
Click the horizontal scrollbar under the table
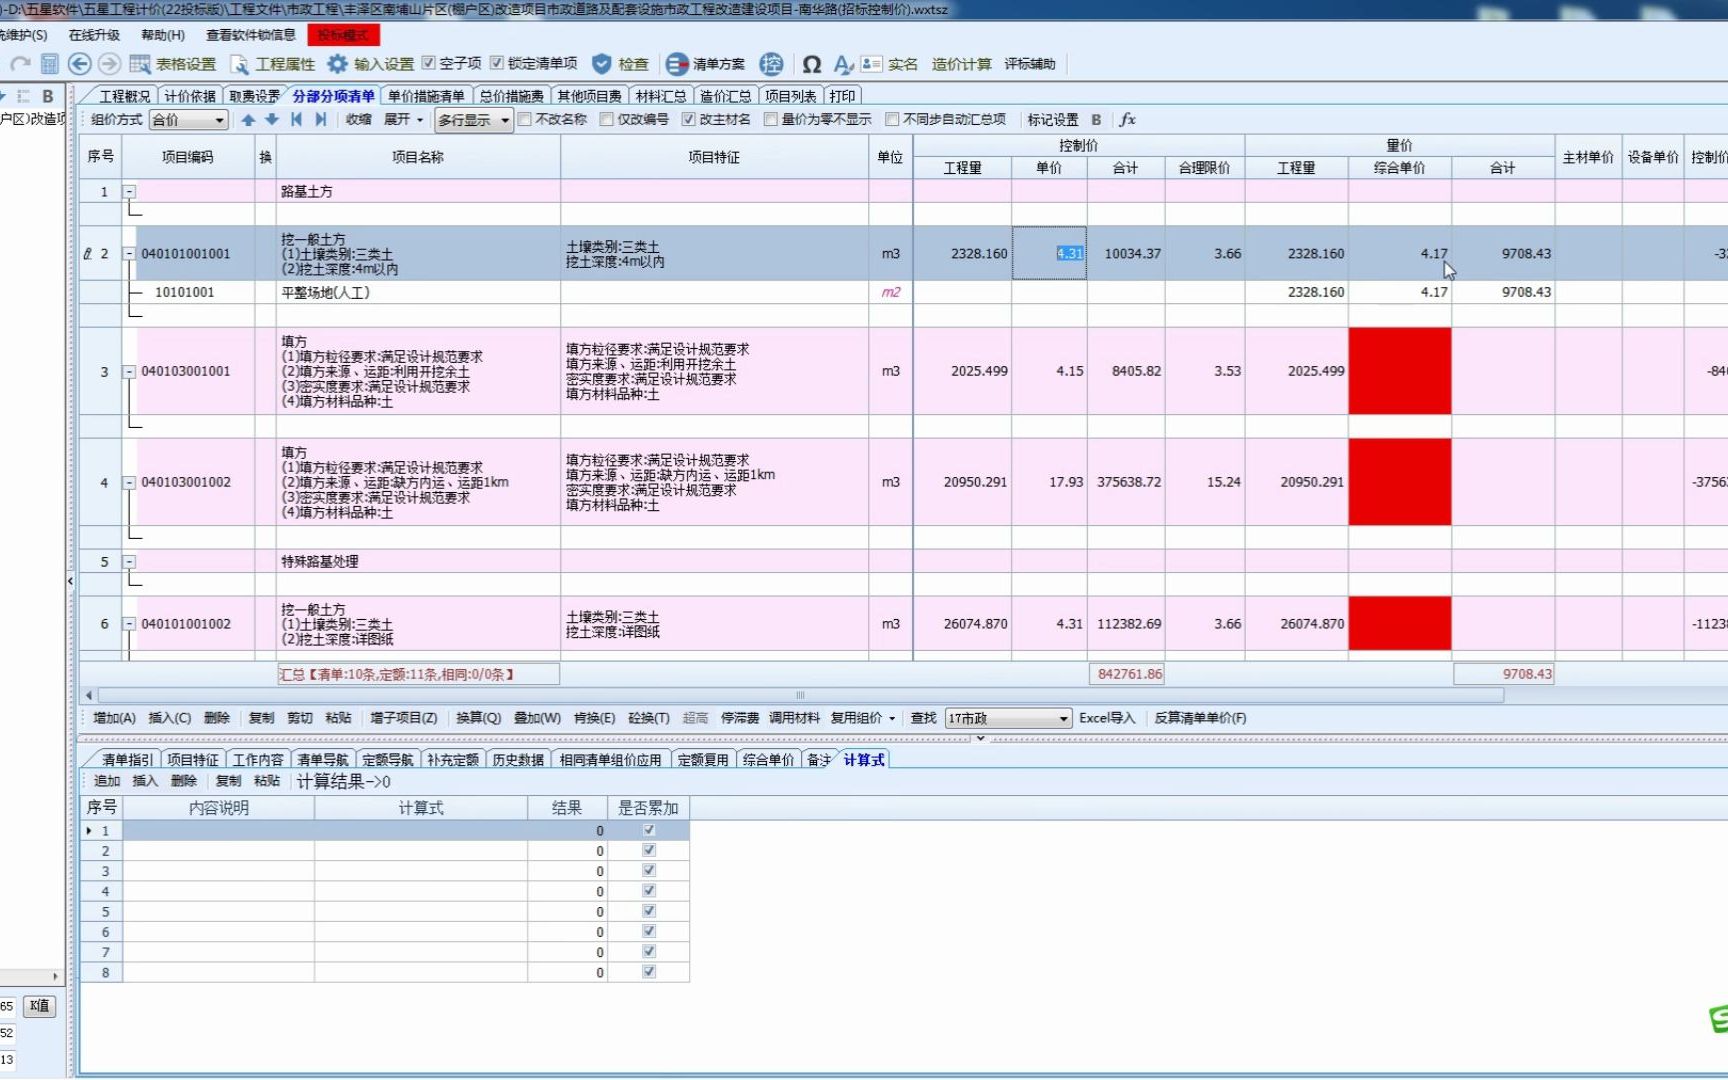coord(799,695)
